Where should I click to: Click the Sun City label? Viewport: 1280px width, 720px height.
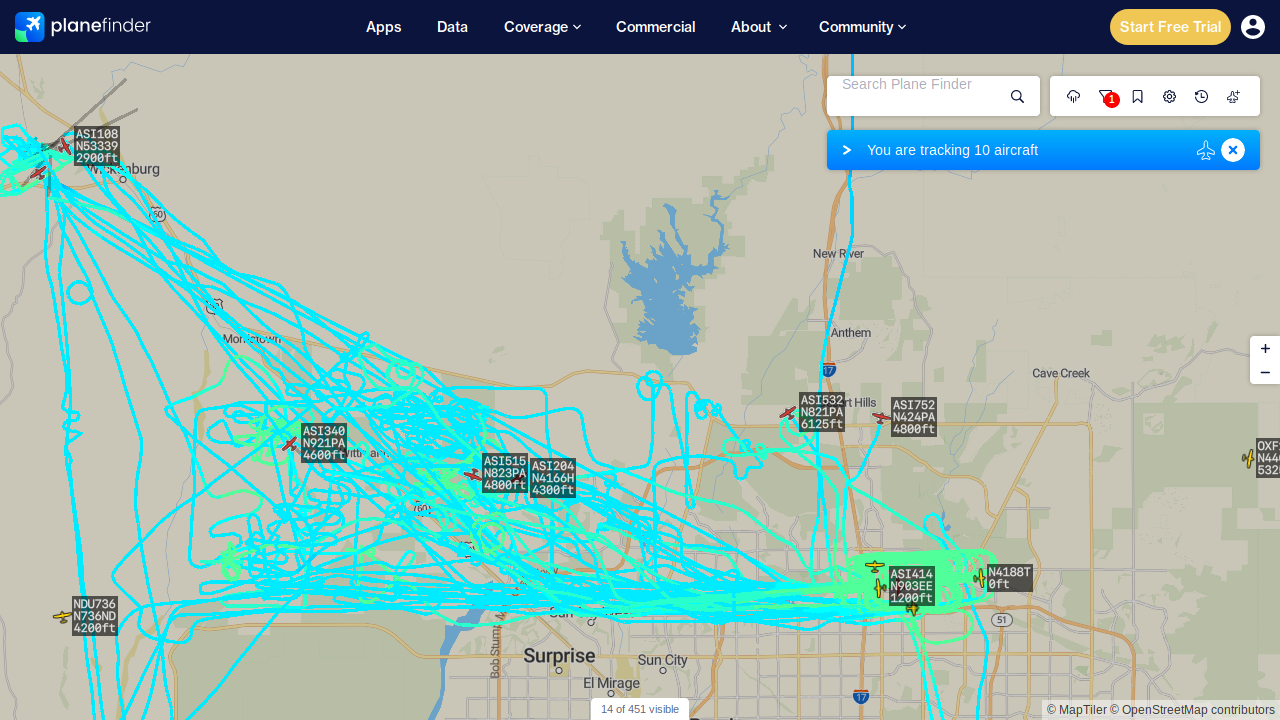click(x=663, y=660)
